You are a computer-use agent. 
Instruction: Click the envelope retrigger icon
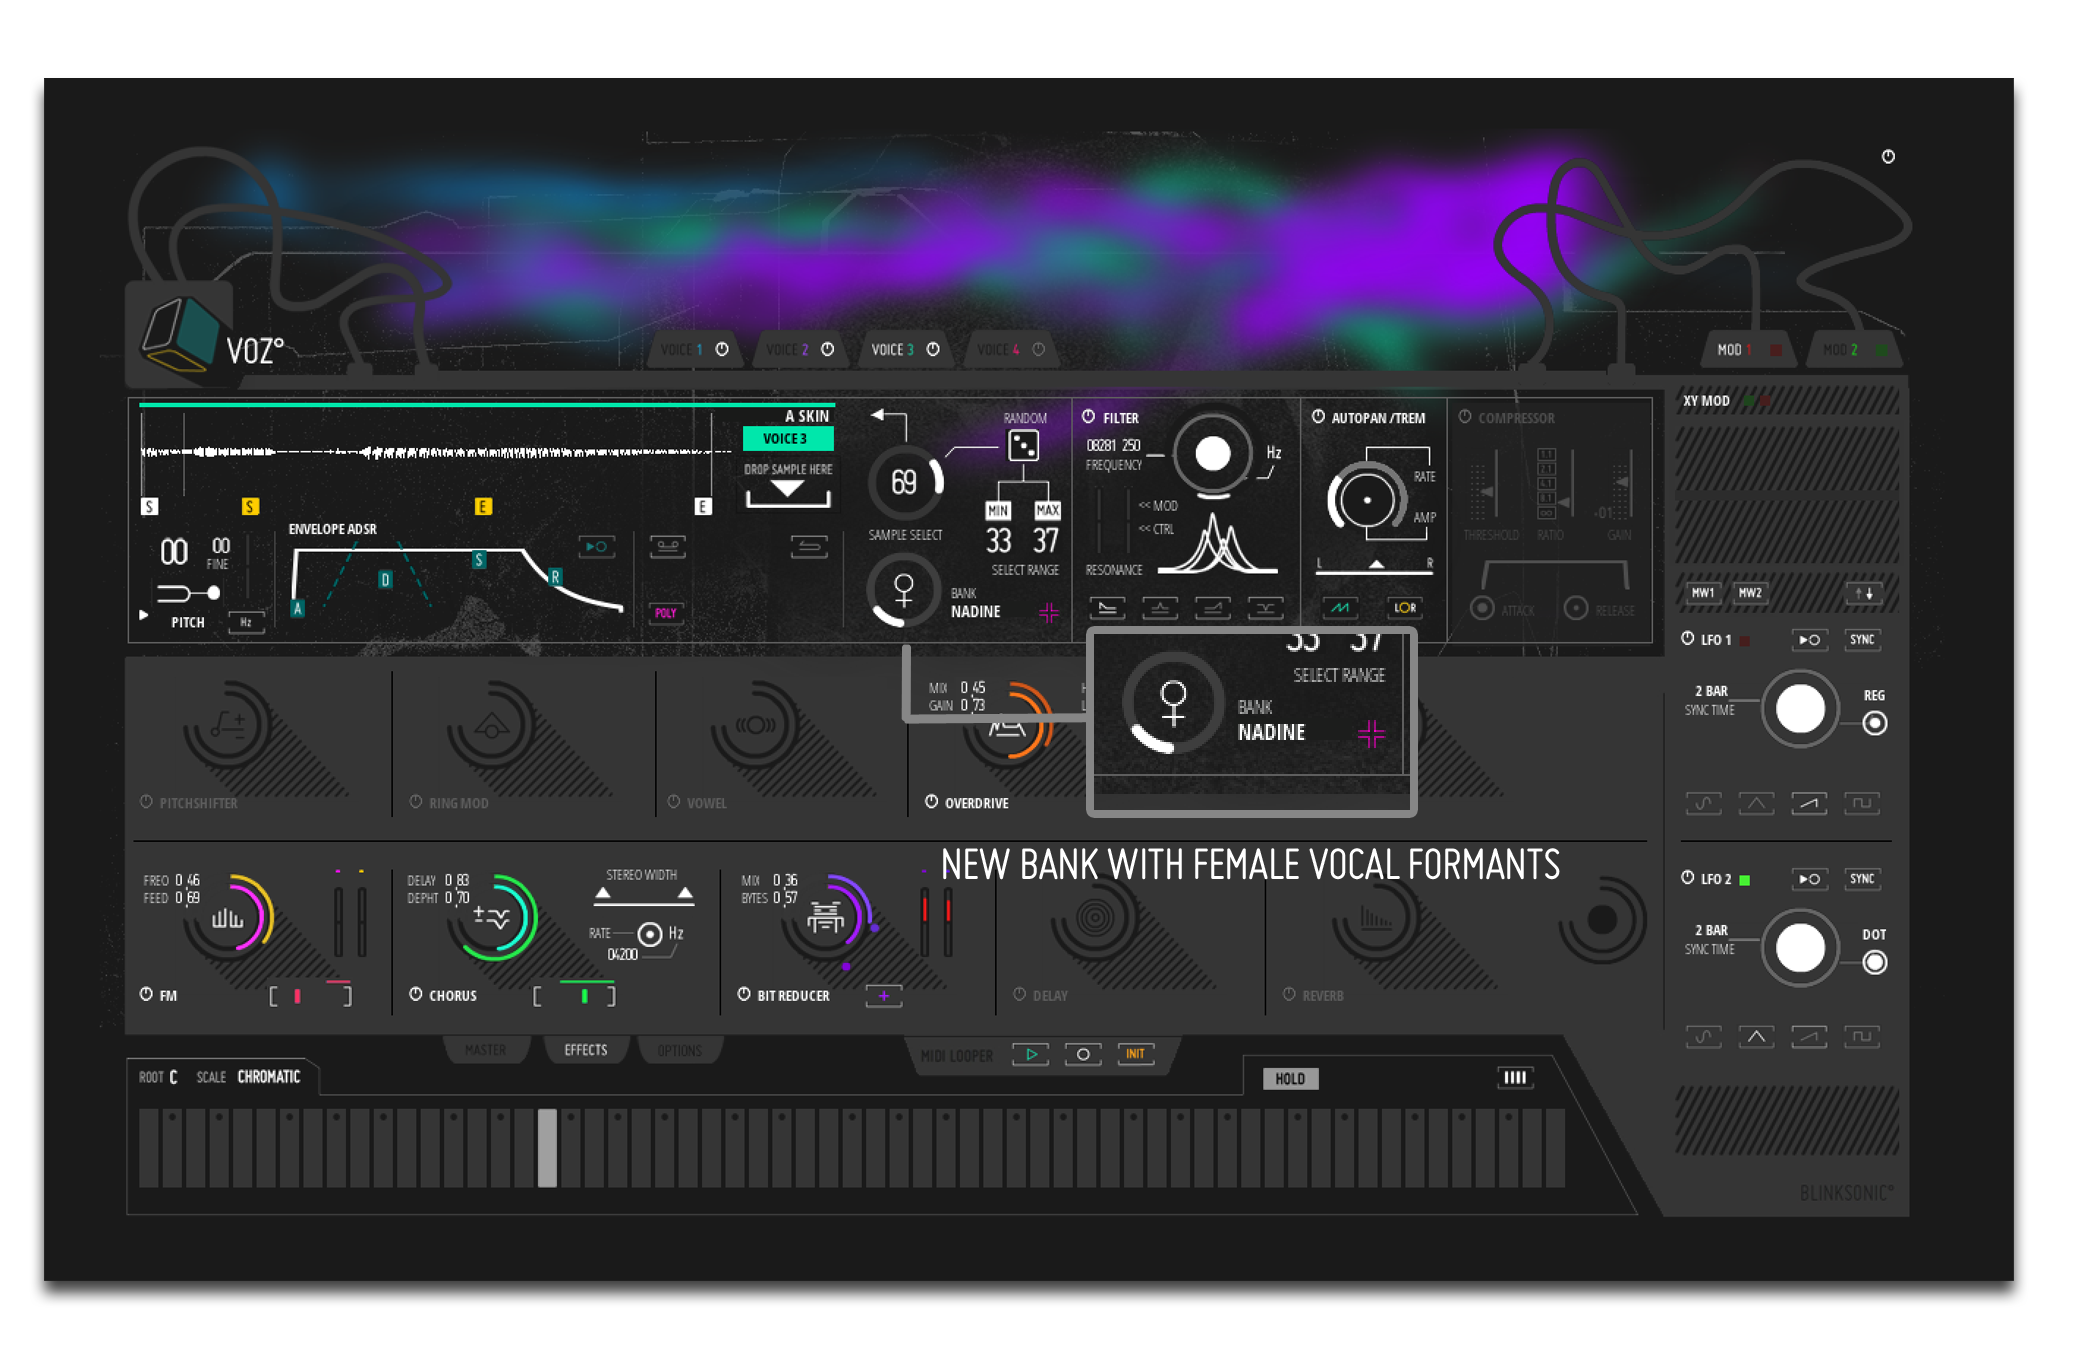coord(597,546)
